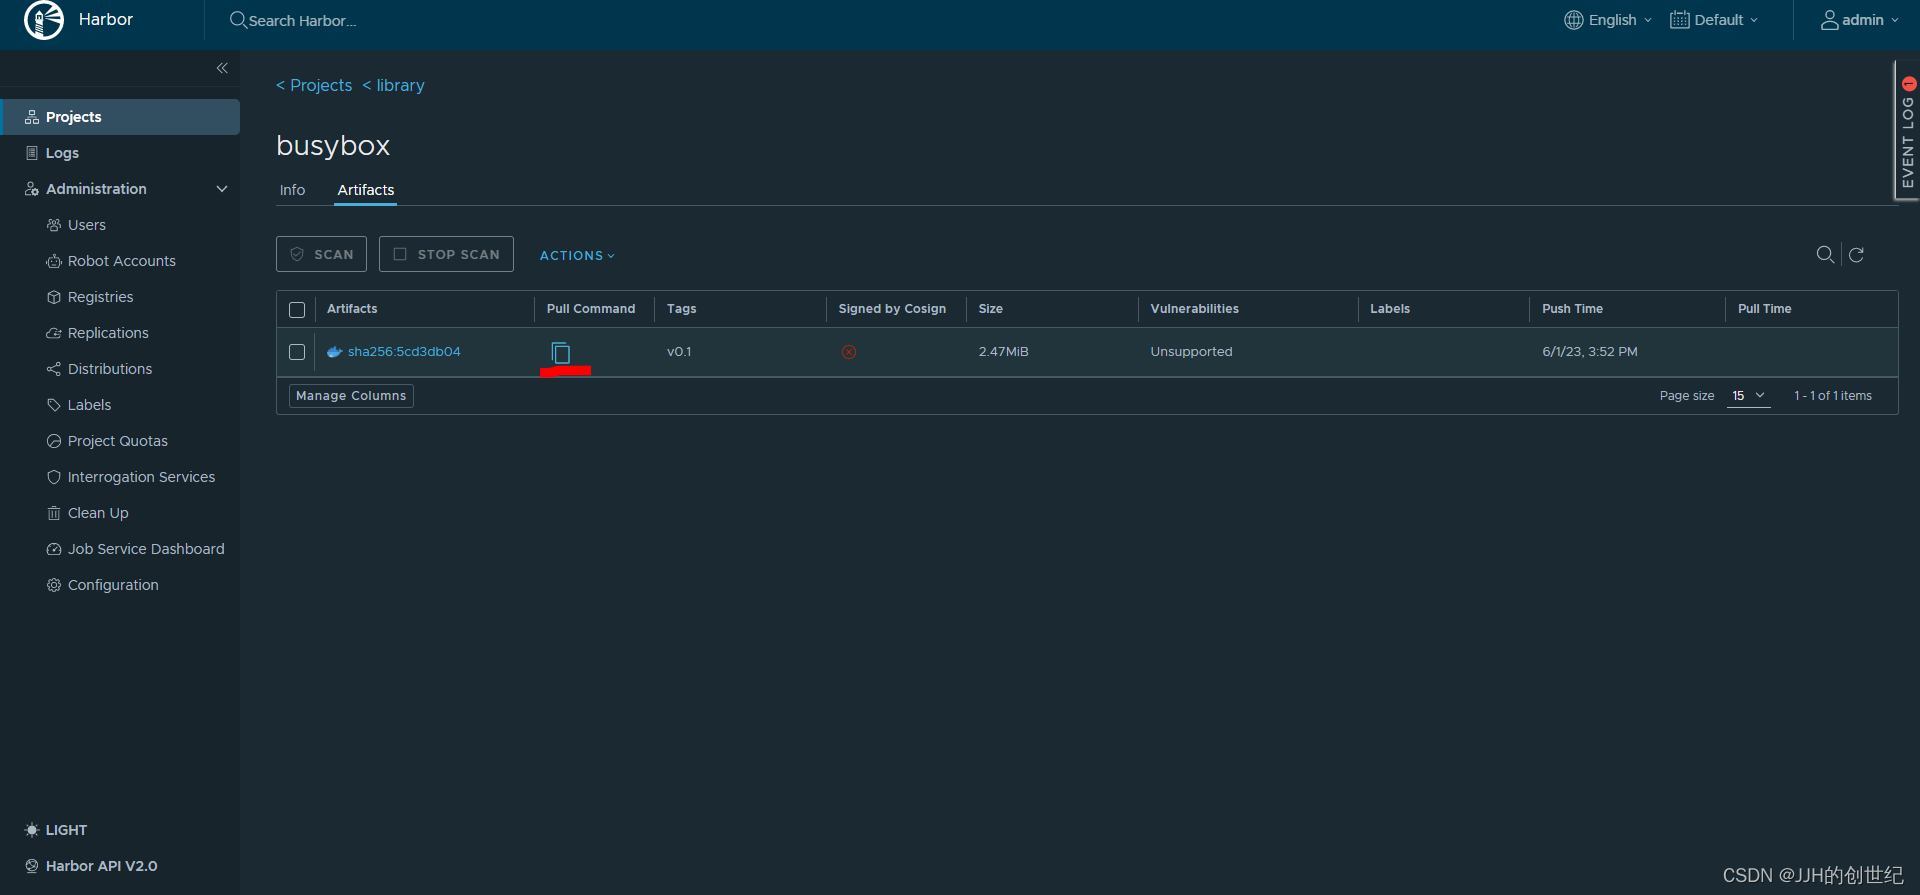Screen dimensions: 1920x895
Task: Click the v0.1 tag cell
Action: [679, 352]
